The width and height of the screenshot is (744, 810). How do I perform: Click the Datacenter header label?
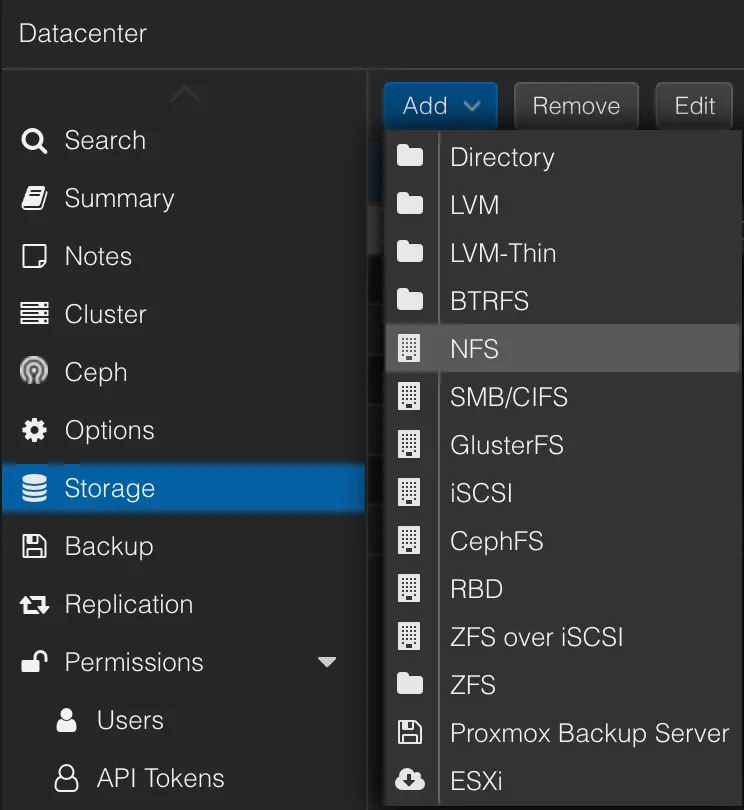coord(82,33)
